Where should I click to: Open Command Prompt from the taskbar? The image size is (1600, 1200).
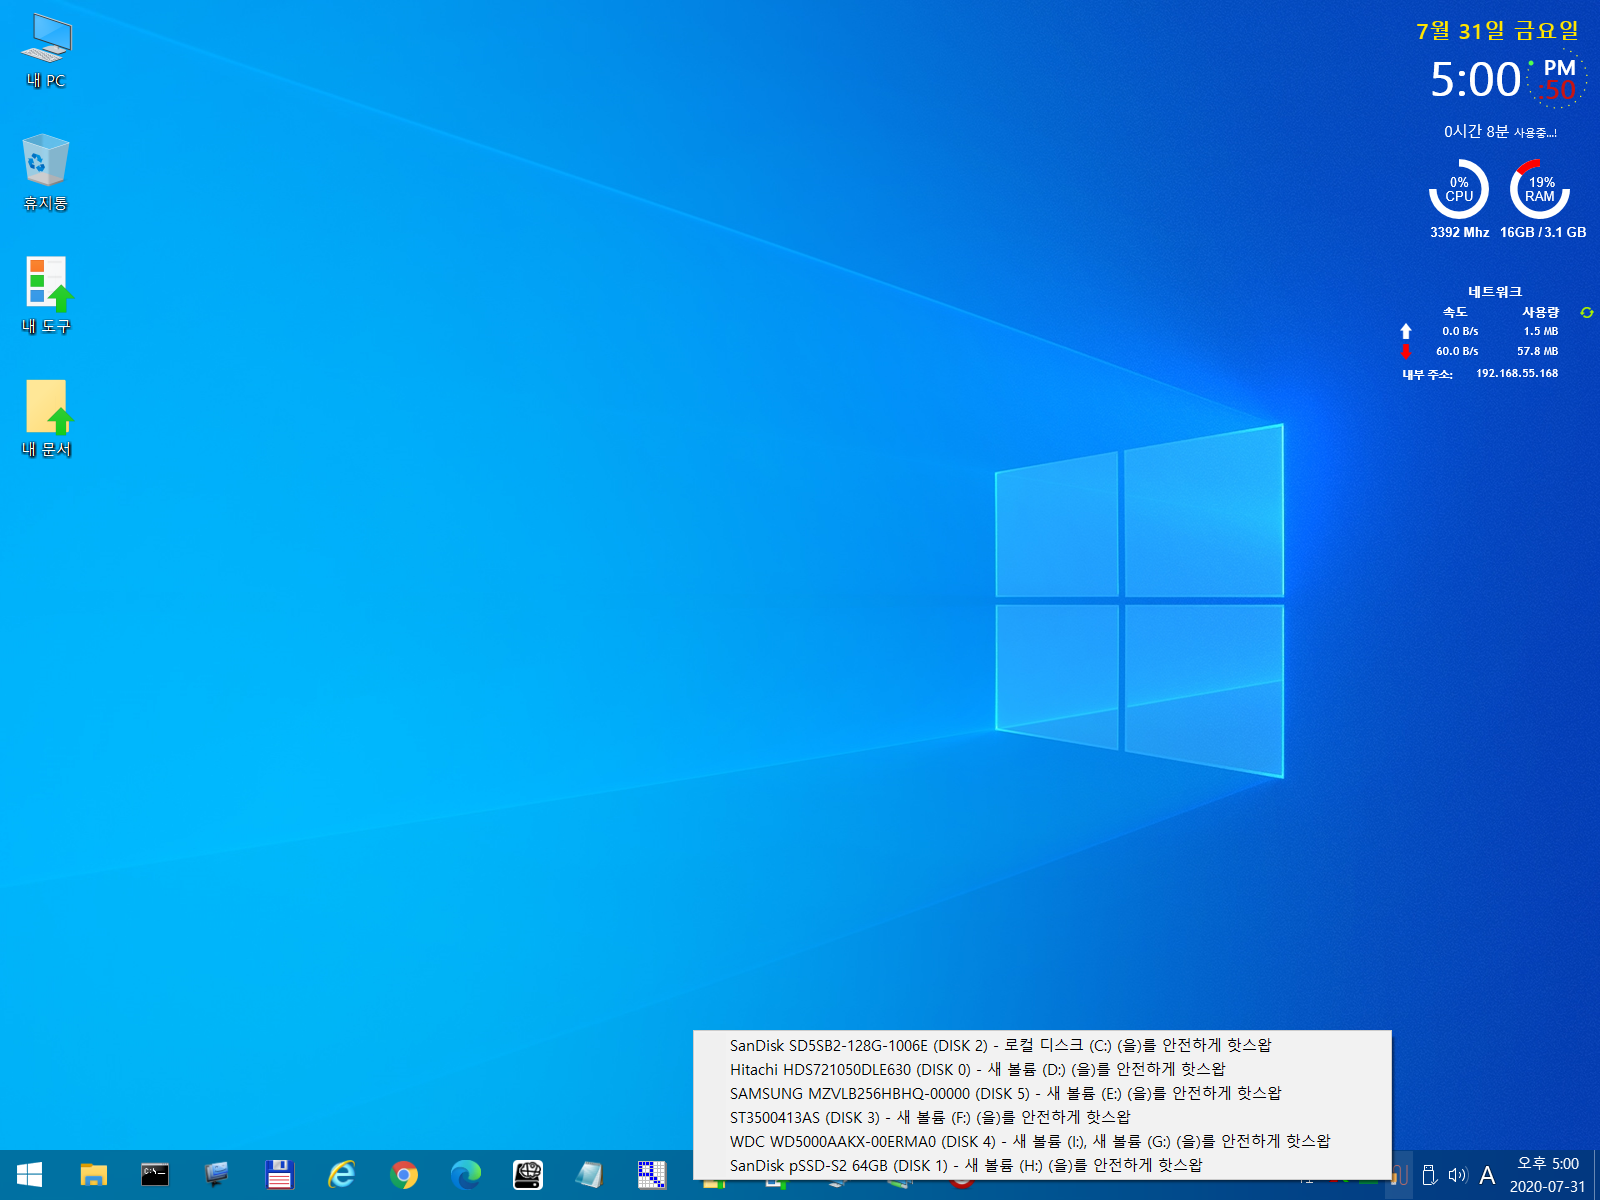tap(155, 1175)
